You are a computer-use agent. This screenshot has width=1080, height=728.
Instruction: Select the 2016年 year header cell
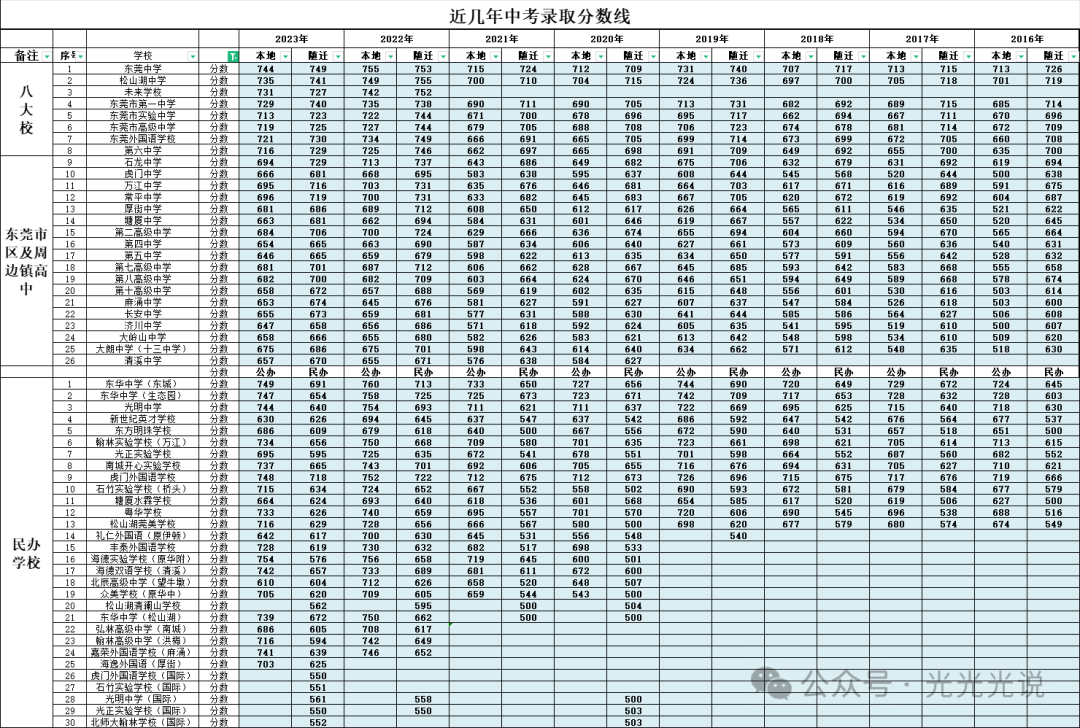coord(1027,39)
